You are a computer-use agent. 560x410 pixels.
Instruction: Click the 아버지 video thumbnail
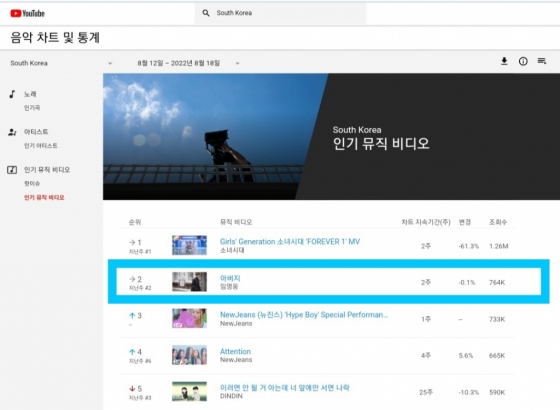click(x=189, y=282)
